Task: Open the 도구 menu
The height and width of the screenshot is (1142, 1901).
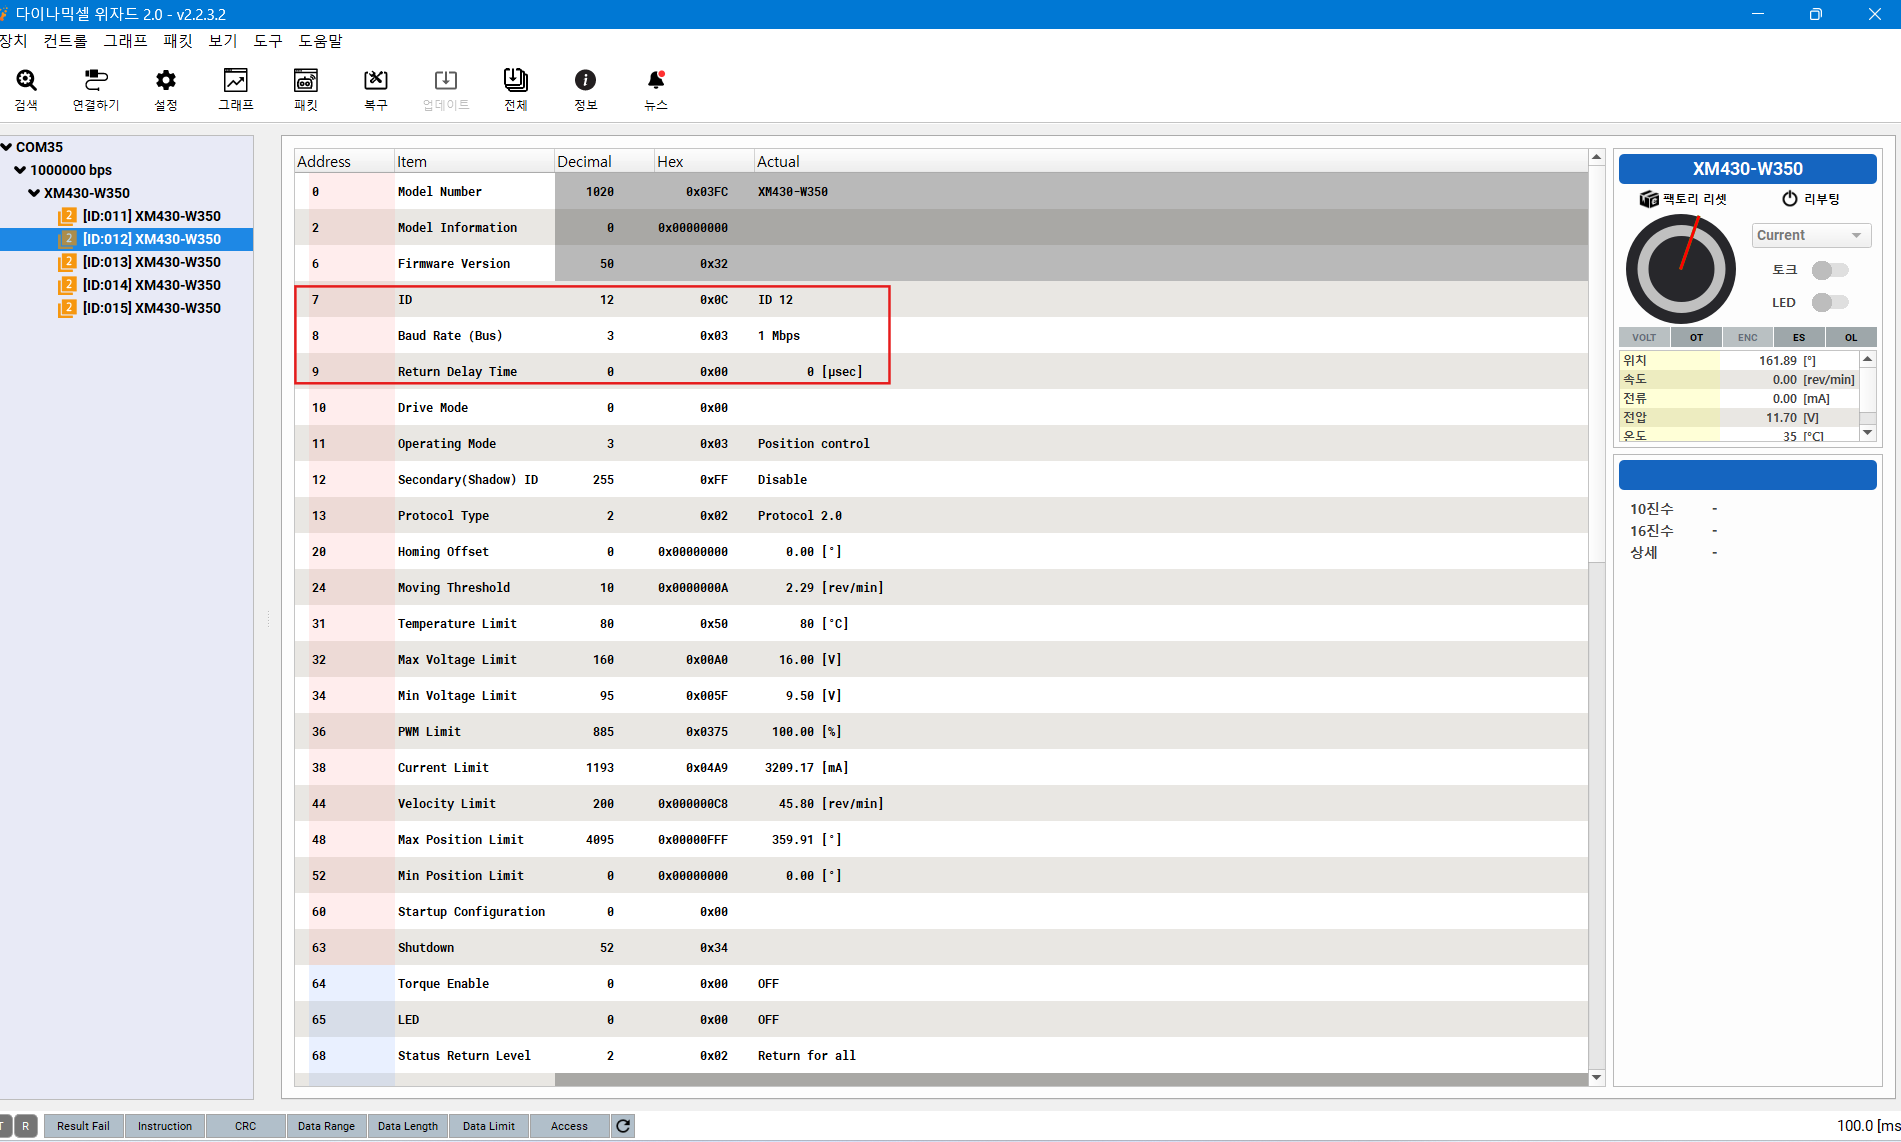Action: tap(267, 41)
